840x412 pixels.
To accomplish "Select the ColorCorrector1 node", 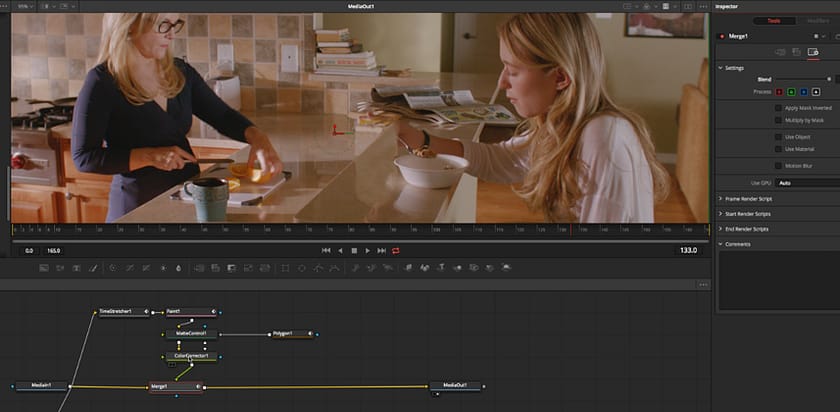I will (191, 356).
